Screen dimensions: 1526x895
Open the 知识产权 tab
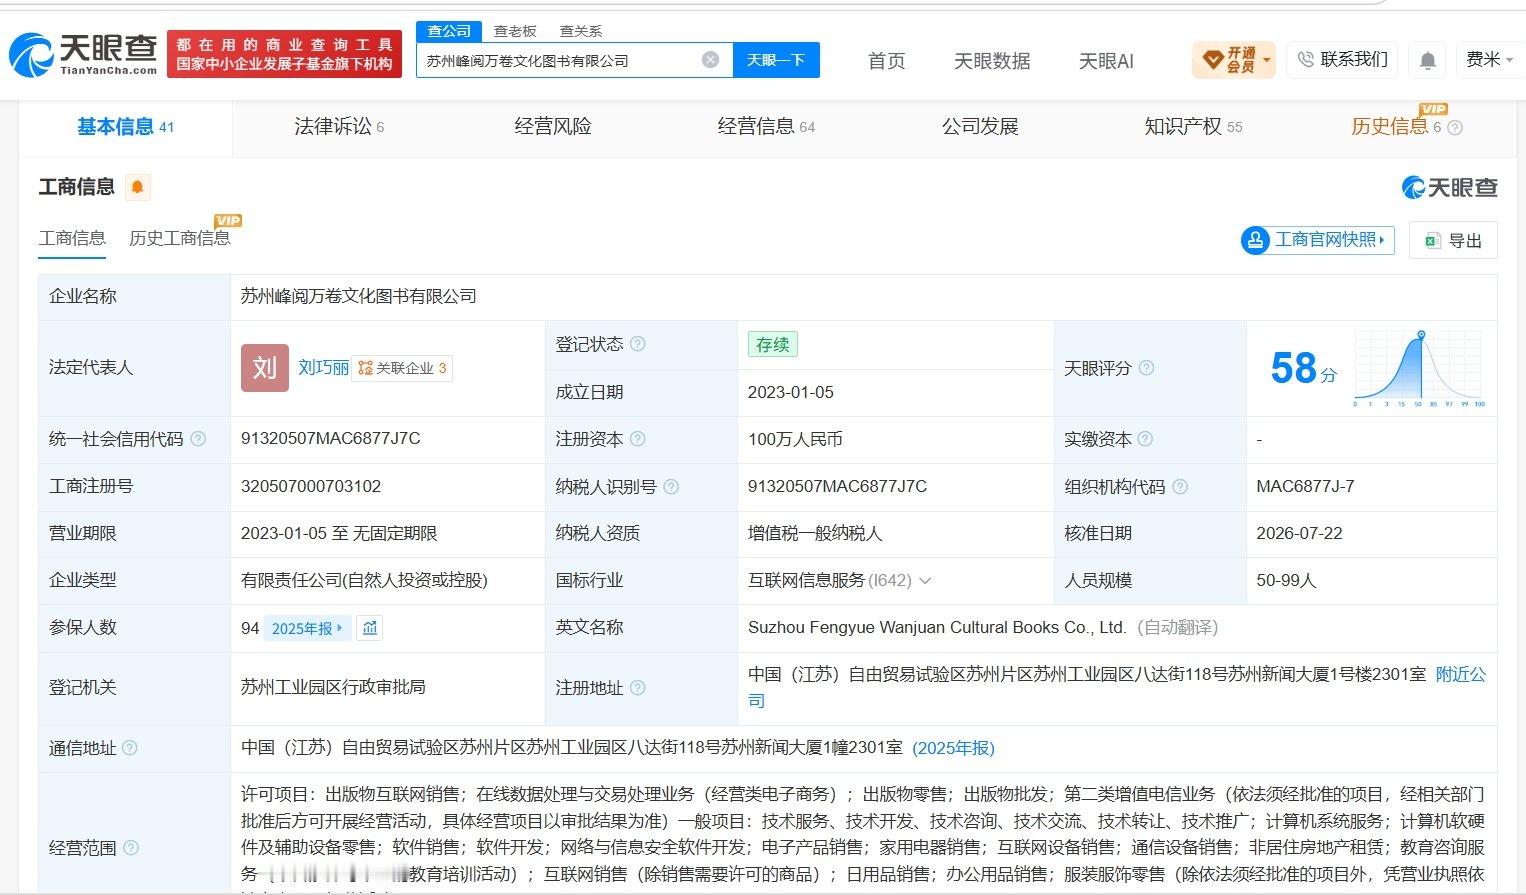coord(1193,127)
